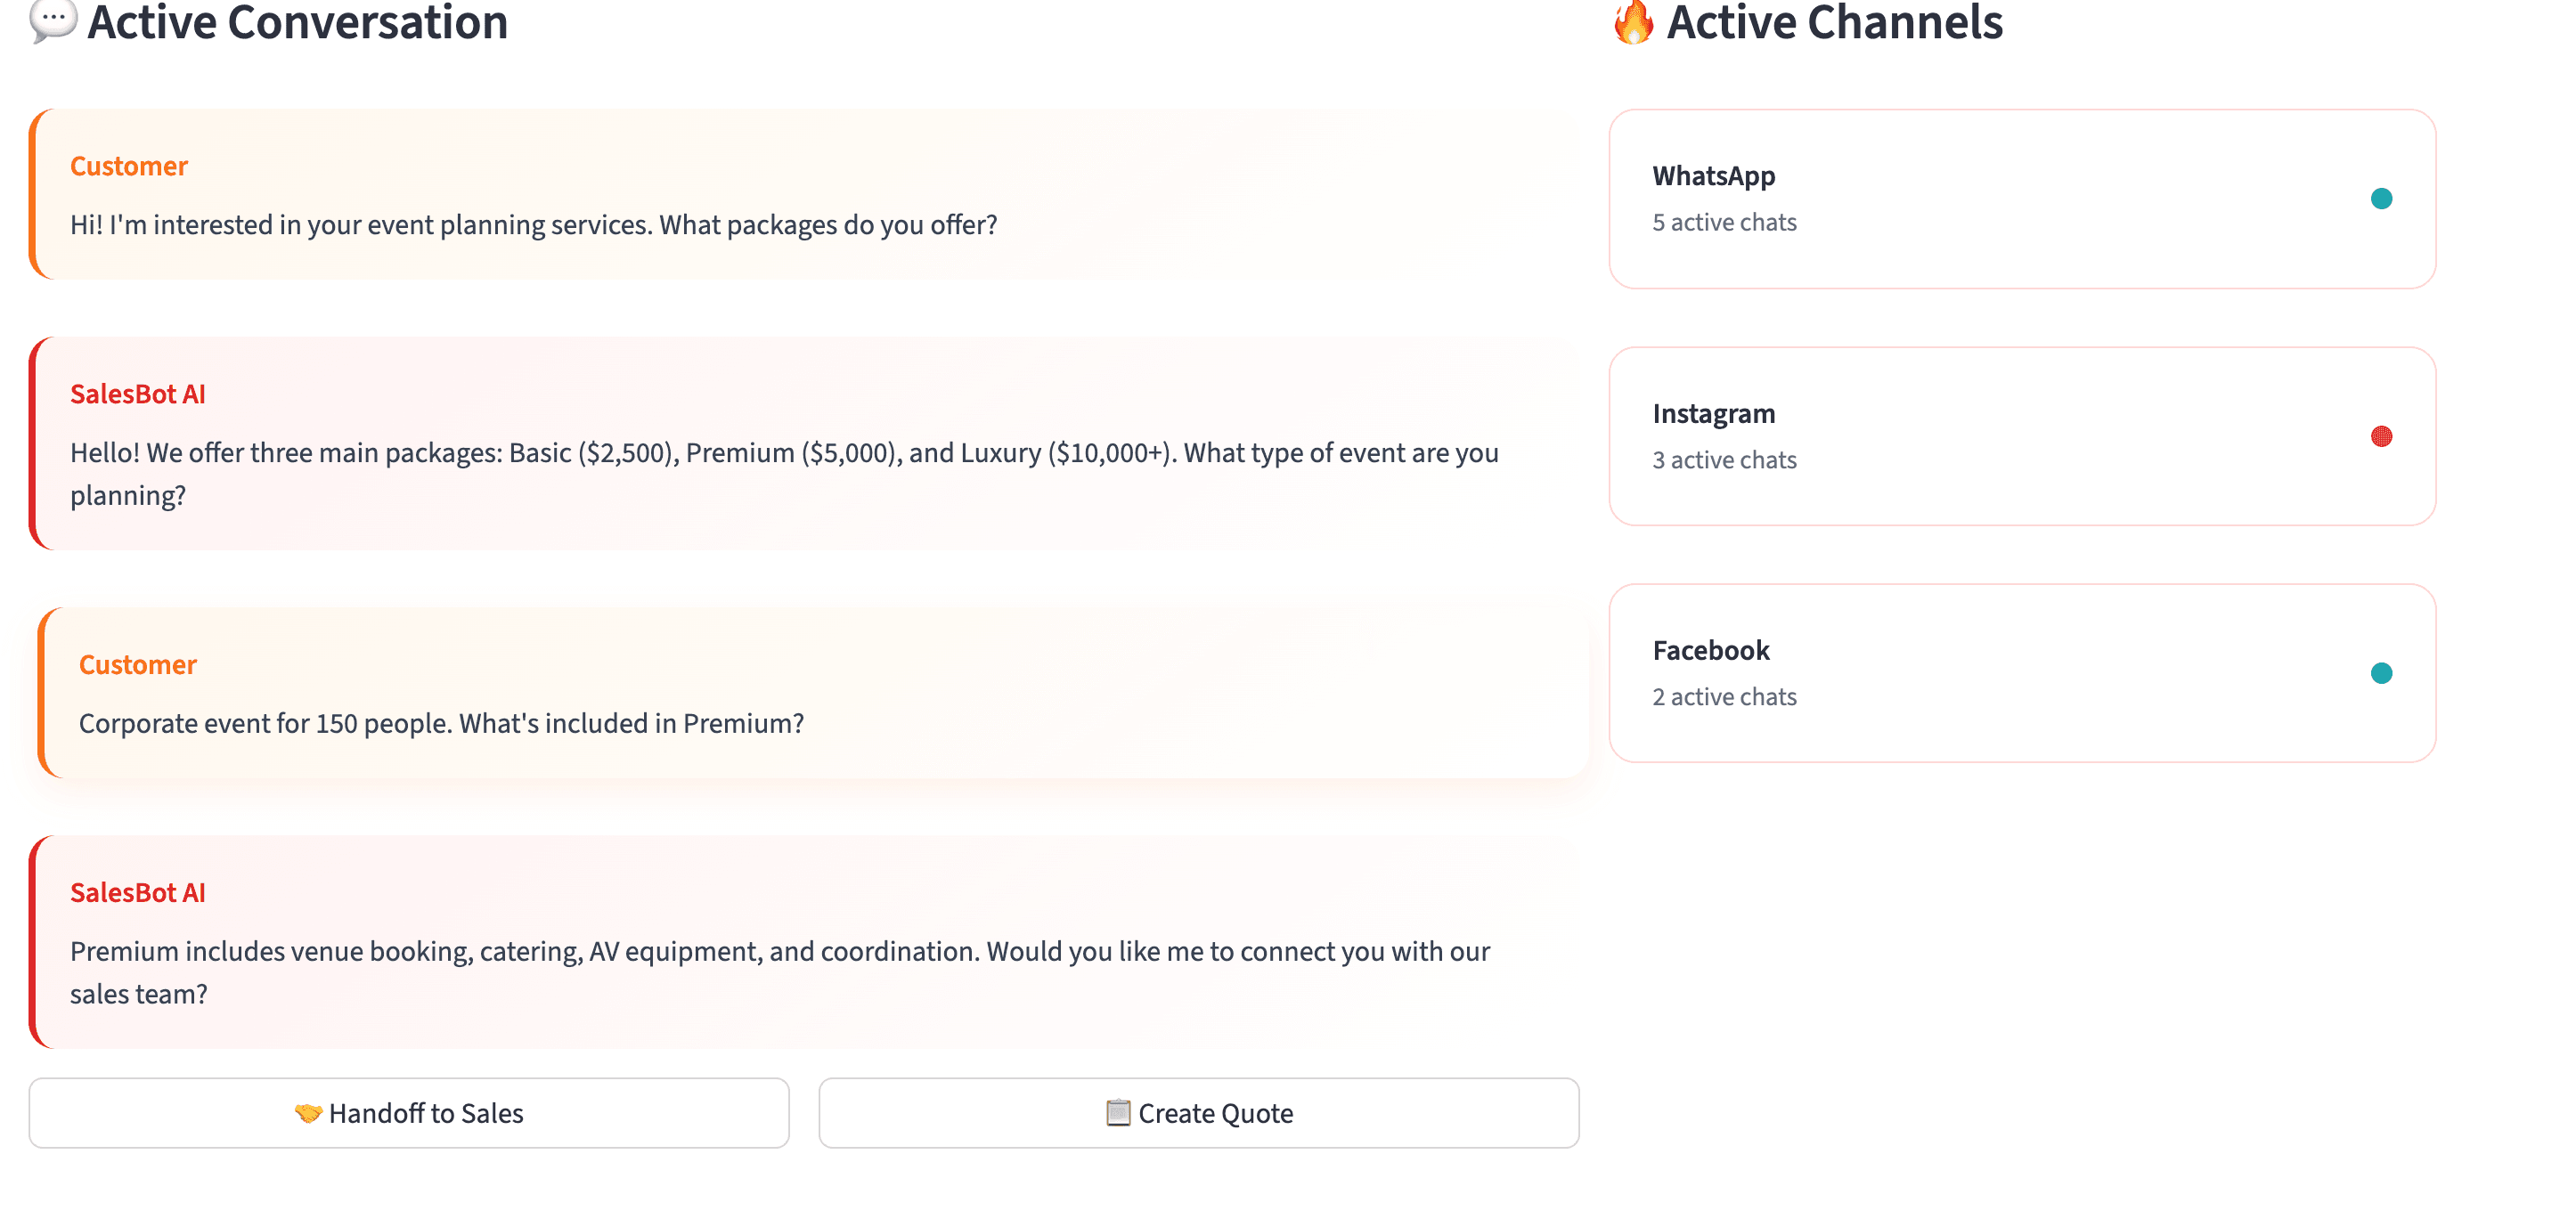The width and height of the screenshot is (2576, 1211).
Task: Click the Instagram red status dot
Action: pyautogui.click(x=2381, y=436)
